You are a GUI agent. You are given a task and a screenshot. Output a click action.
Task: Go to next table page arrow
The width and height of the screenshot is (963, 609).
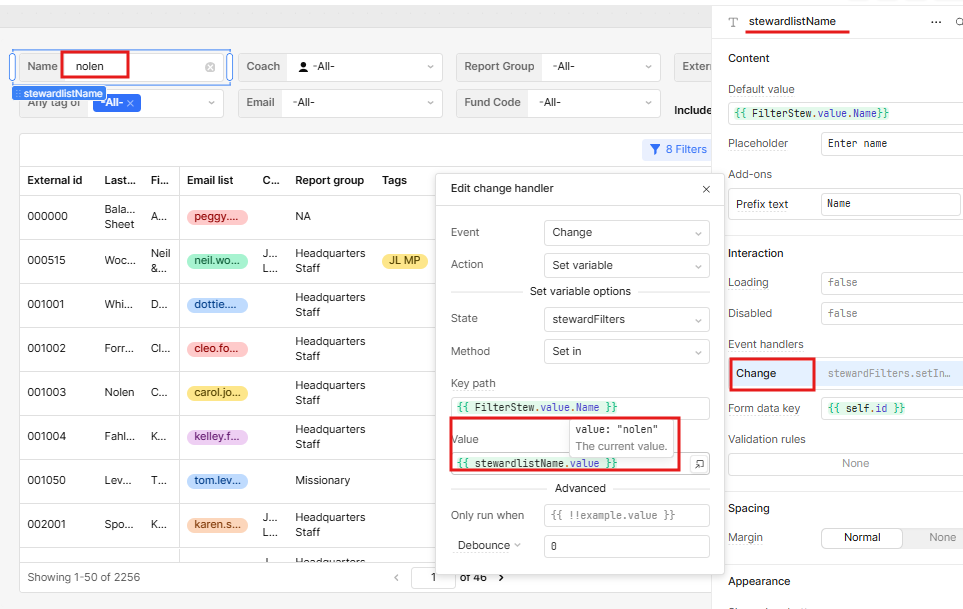coord(502,578)
